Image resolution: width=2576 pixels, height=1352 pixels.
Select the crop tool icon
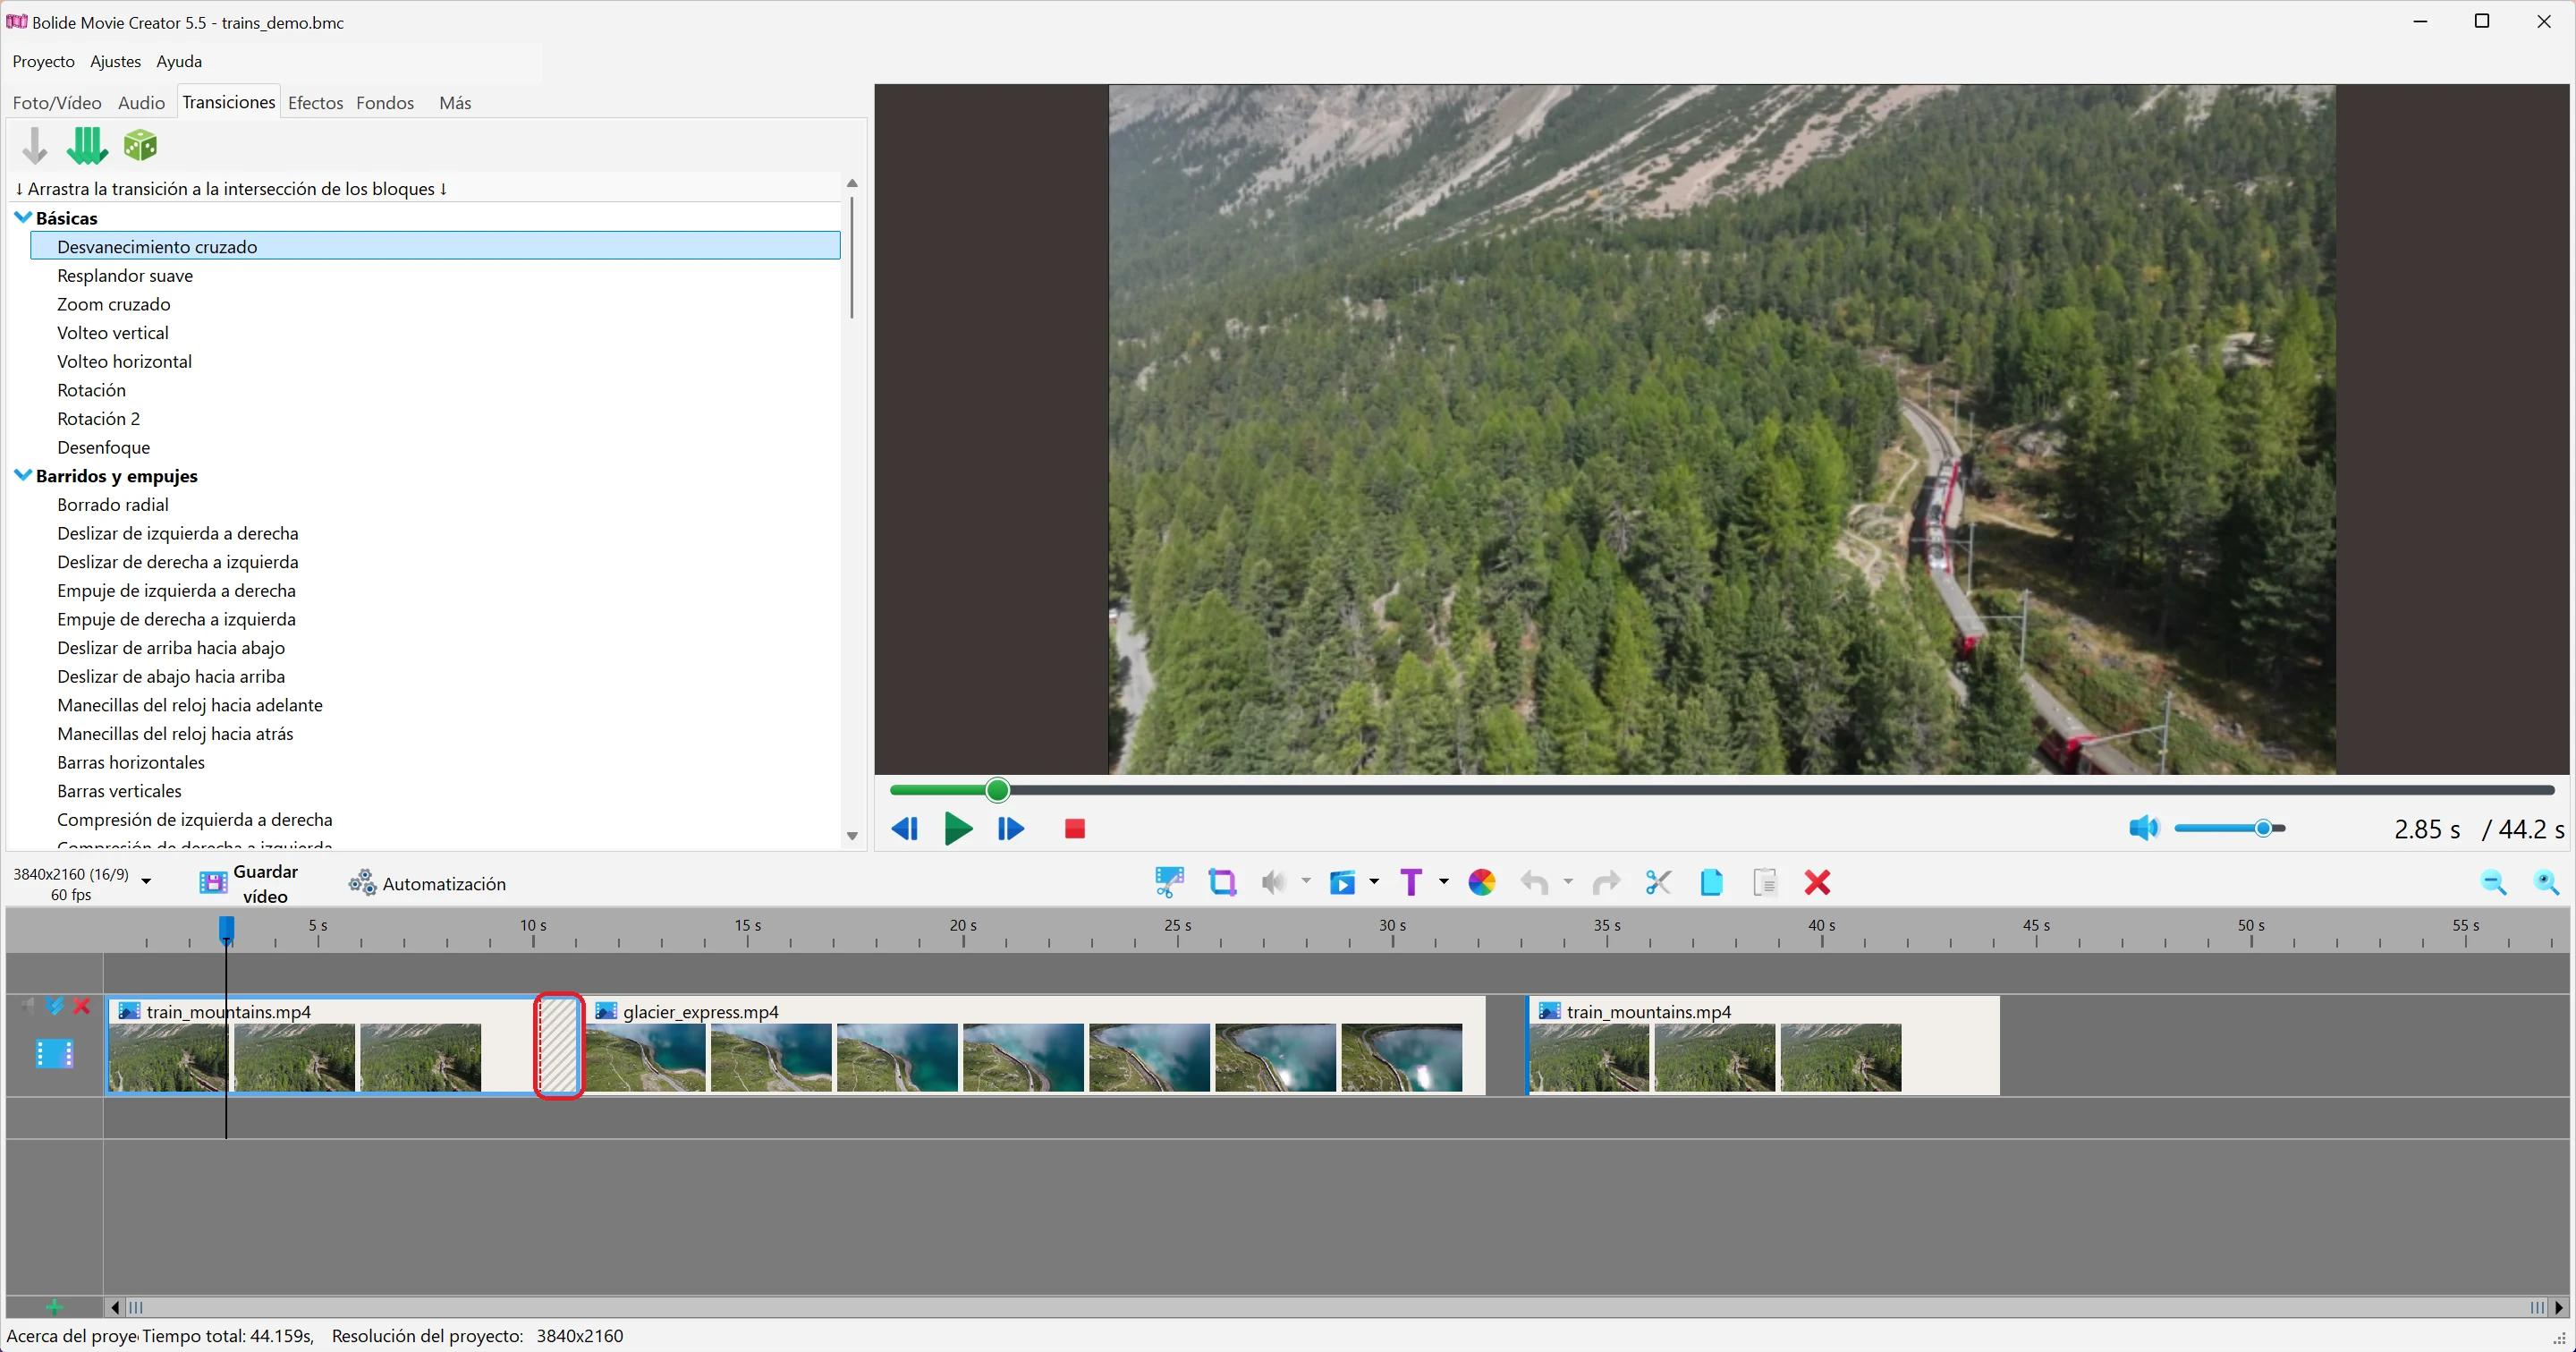pos(1222,882)
